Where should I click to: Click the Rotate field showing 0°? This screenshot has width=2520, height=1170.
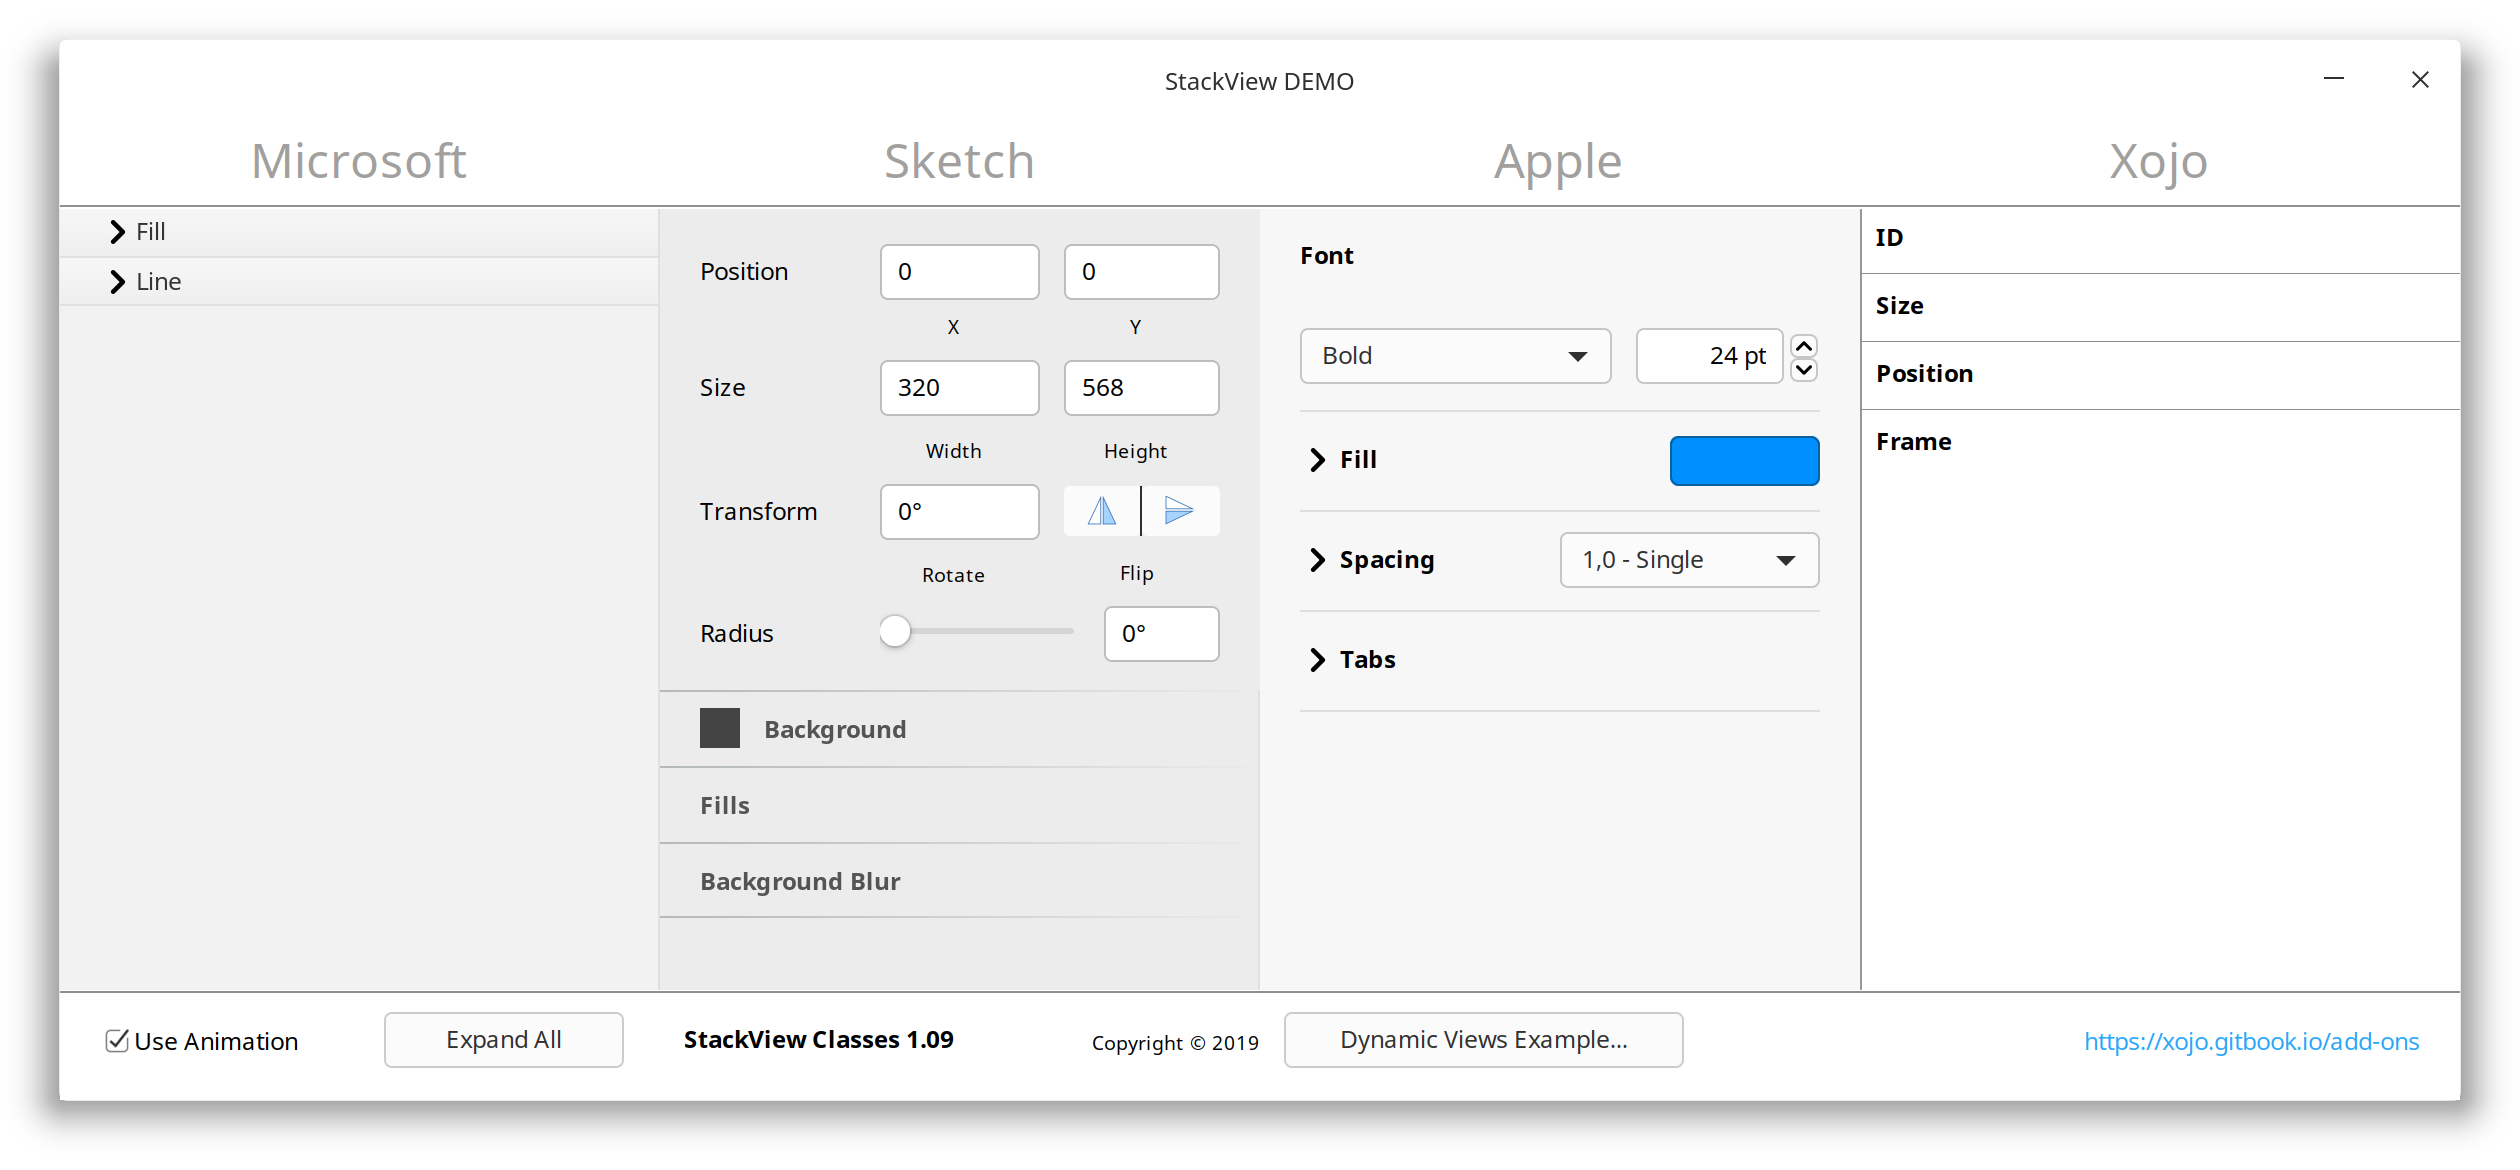pos(960,512)
